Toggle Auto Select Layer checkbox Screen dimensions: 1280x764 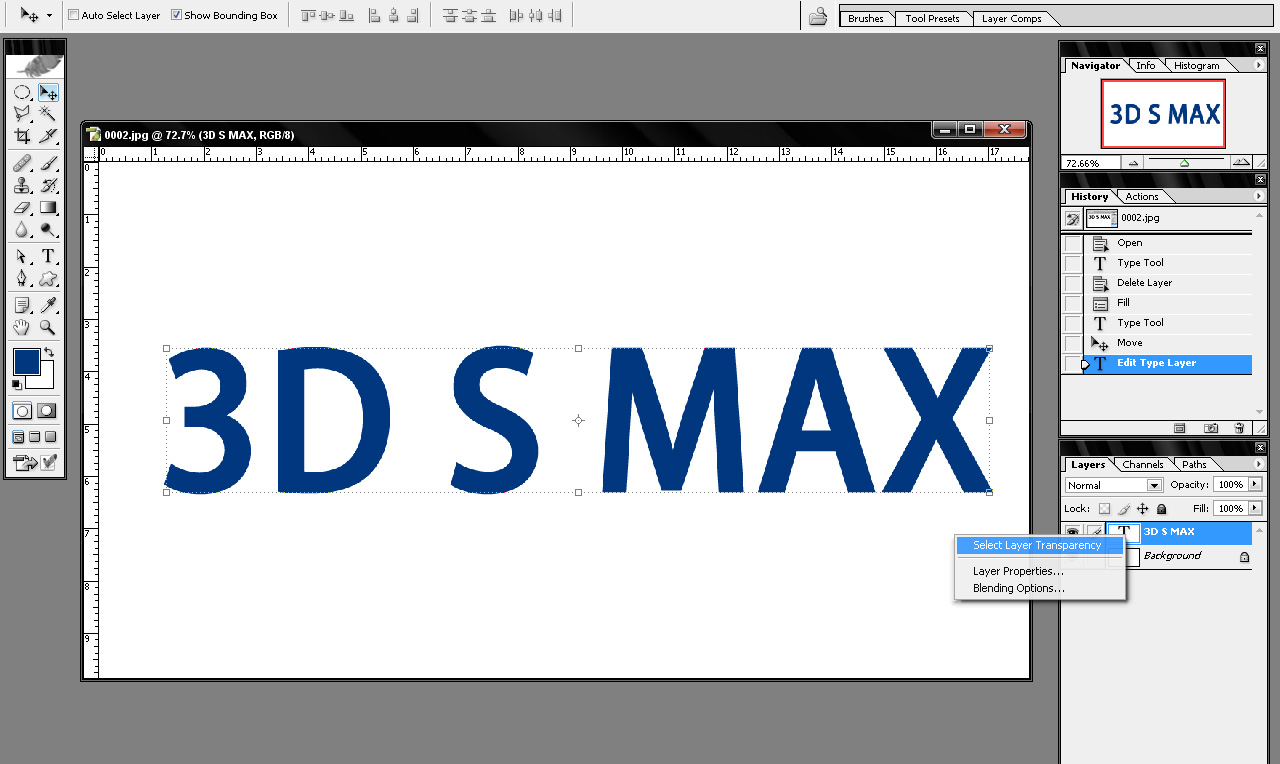tap(73, 15)
